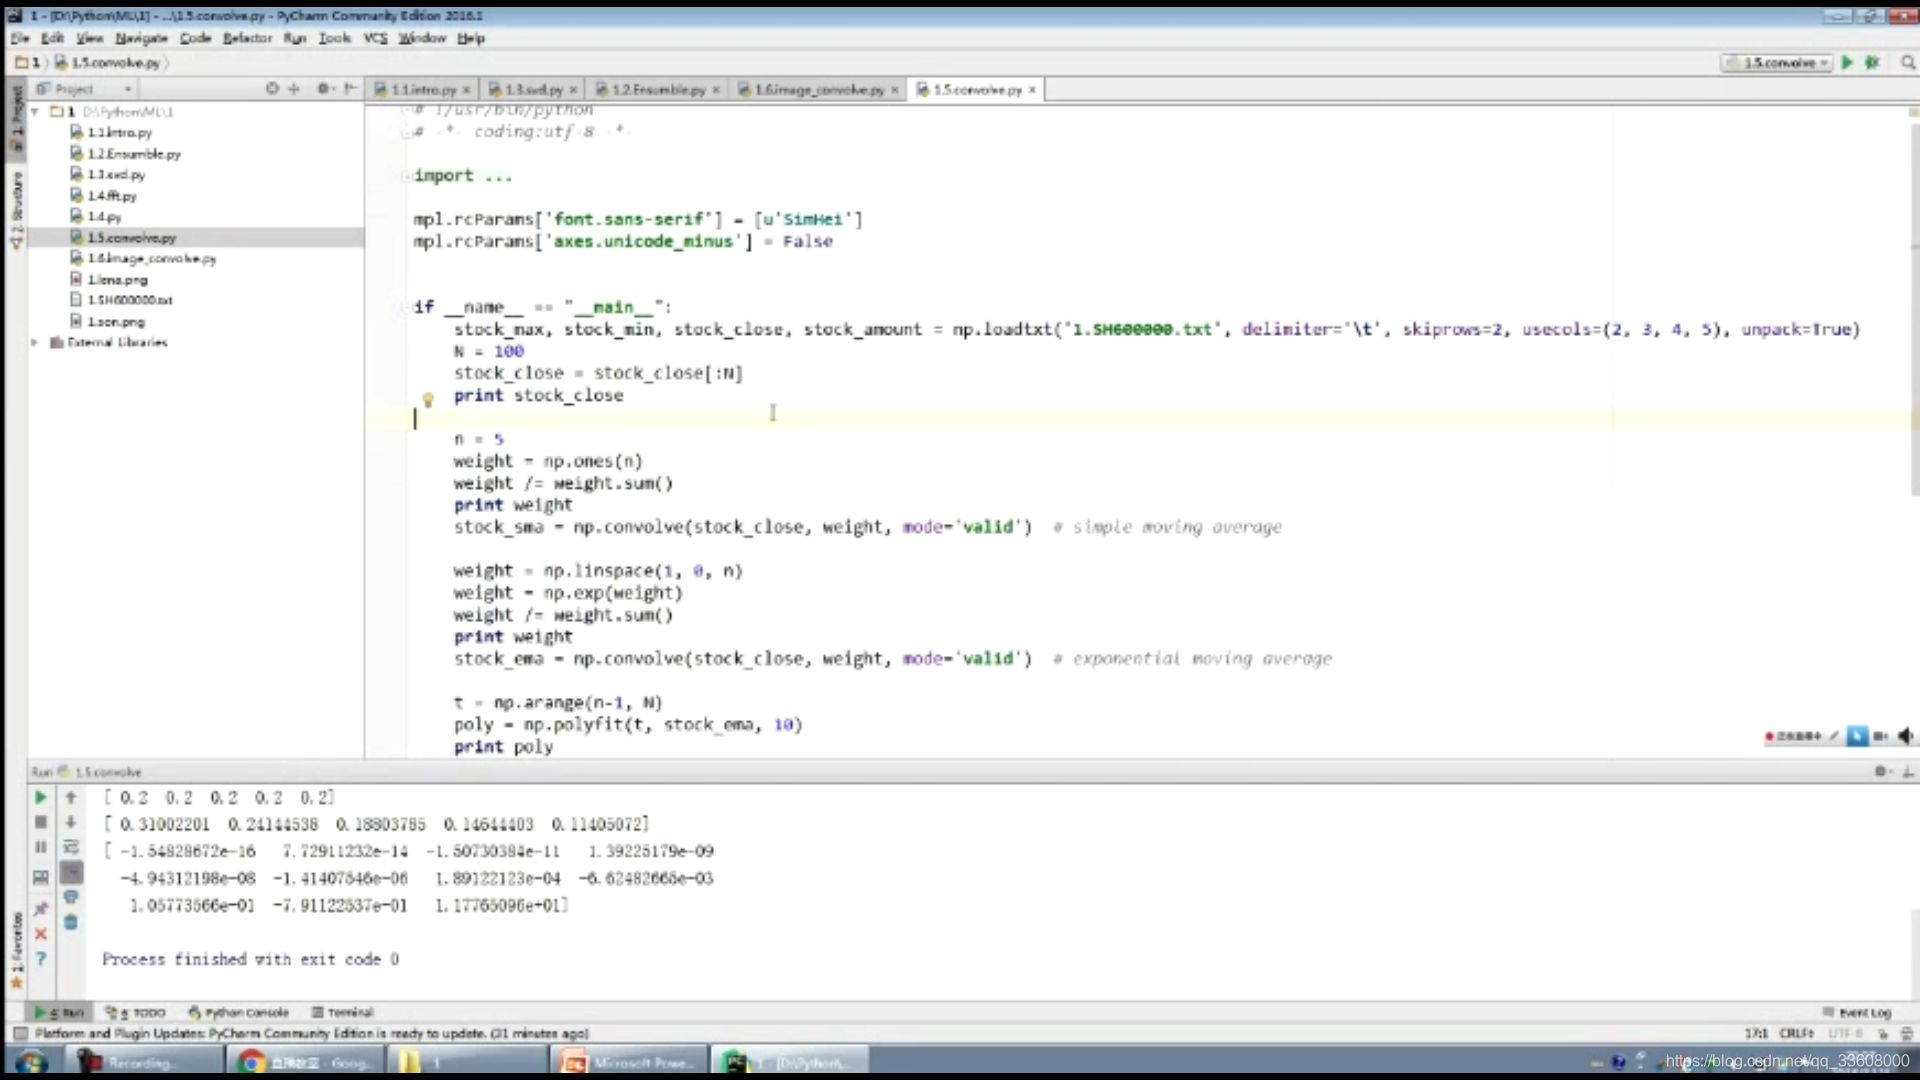Start debugging with the bug icon

point(1872,62)
